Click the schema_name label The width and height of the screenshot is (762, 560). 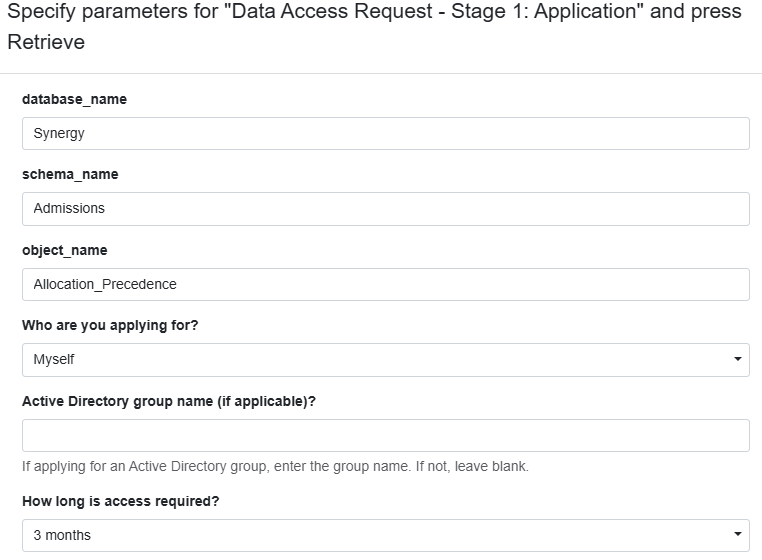(x=70, y=175)
